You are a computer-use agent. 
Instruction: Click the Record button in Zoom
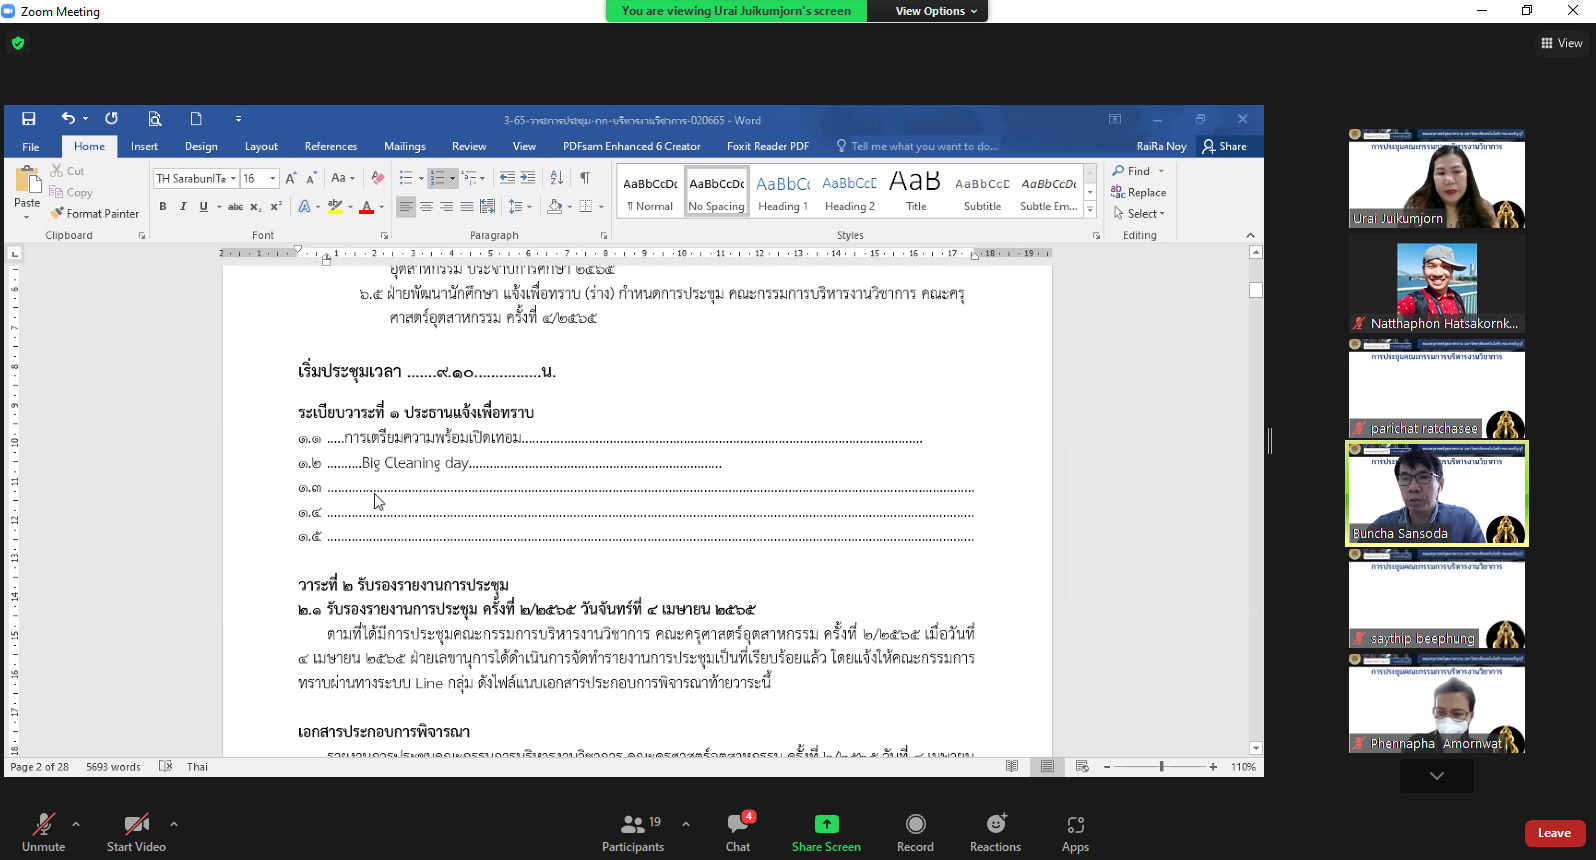pos(915,832)
